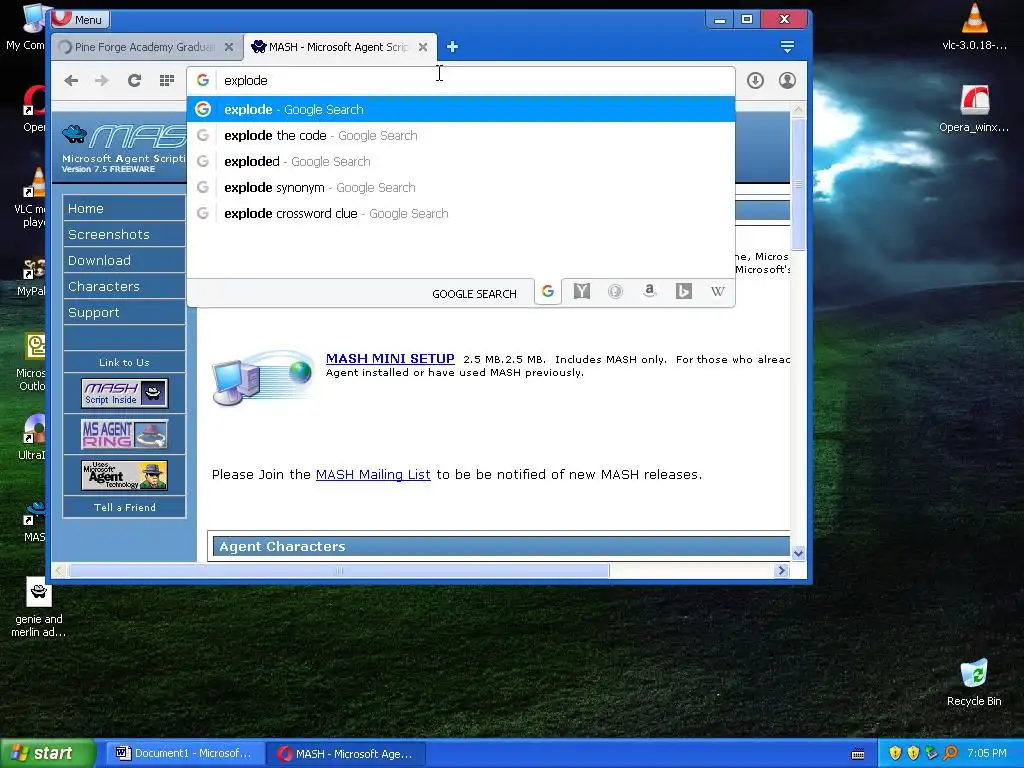Click the first security shield tray icon
Viewport: 1024px width, 768px height.
tap(895, 753)
